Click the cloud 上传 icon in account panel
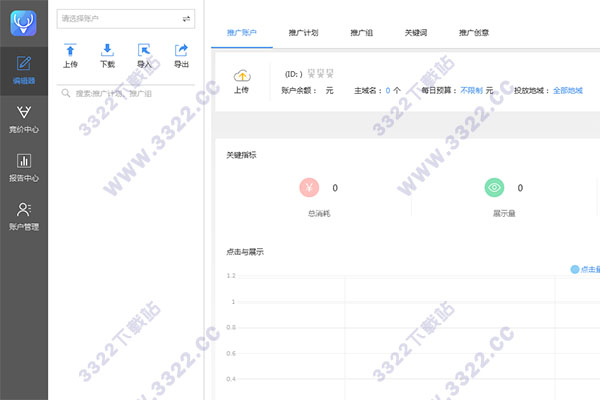Screen dimensions: 600x400 [x=242, y=76]
